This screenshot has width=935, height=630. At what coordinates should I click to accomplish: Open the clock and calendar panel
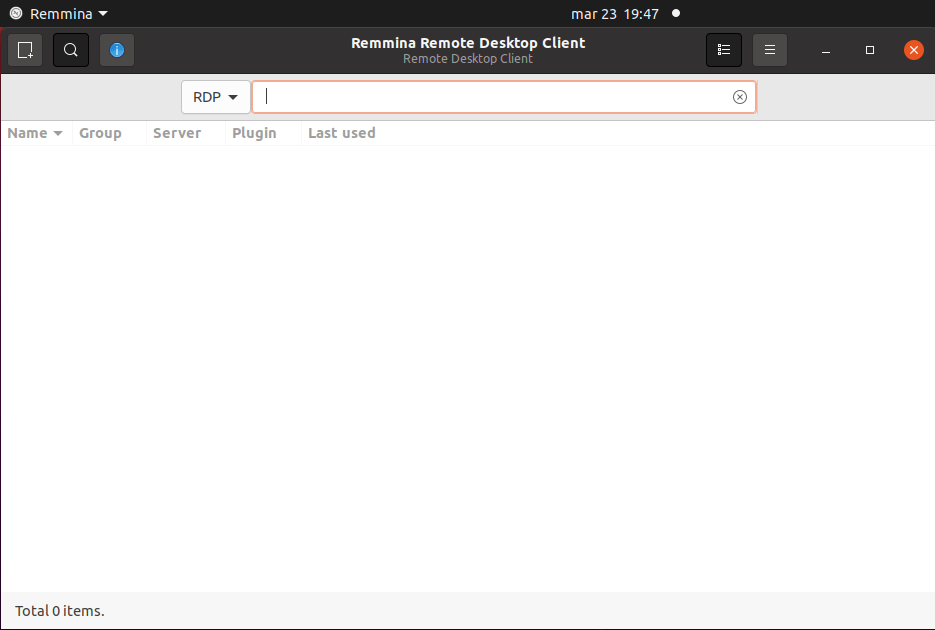[x=615, y=14]
